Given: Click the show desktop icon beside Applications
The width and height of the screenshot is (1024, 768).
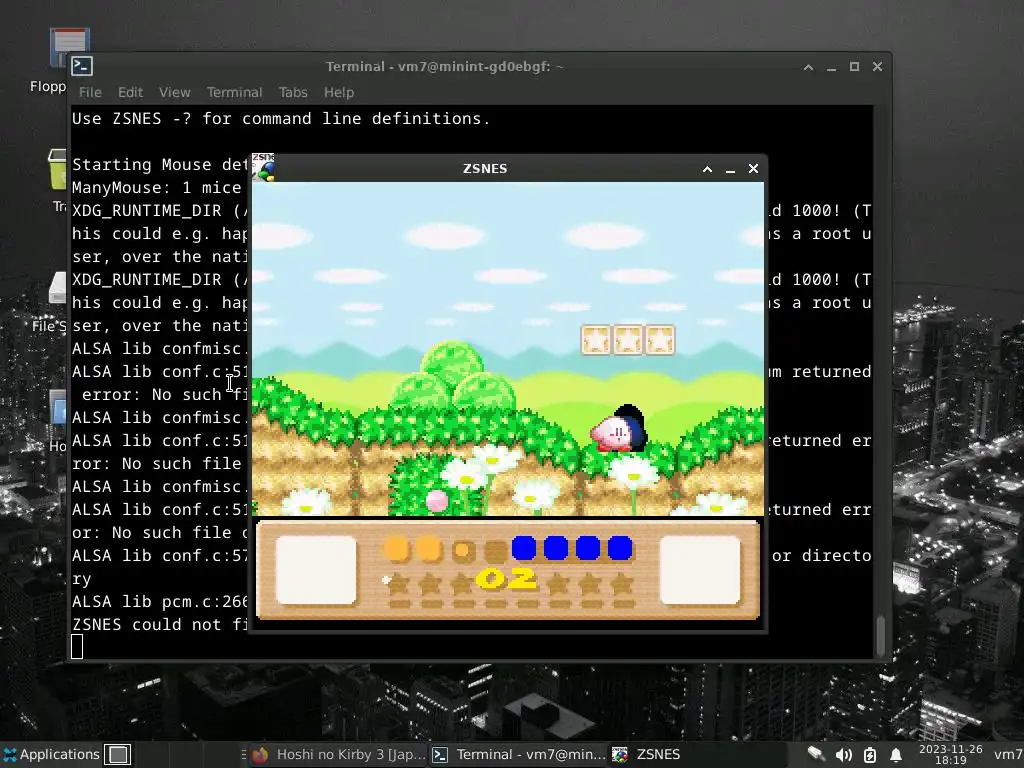Looking at the screenshot, I should point(118,754).
